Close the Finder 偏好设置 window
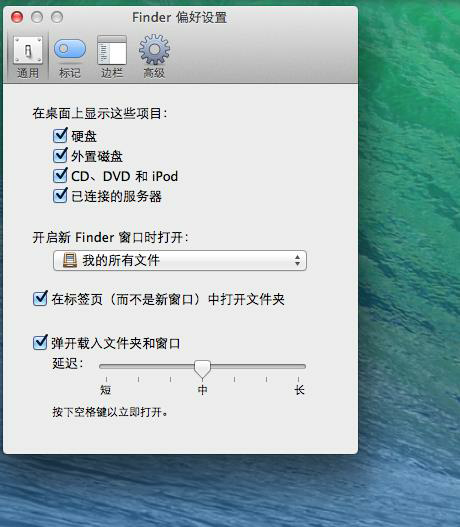Screen dimensions: 460x527 (x=17, y=17)
